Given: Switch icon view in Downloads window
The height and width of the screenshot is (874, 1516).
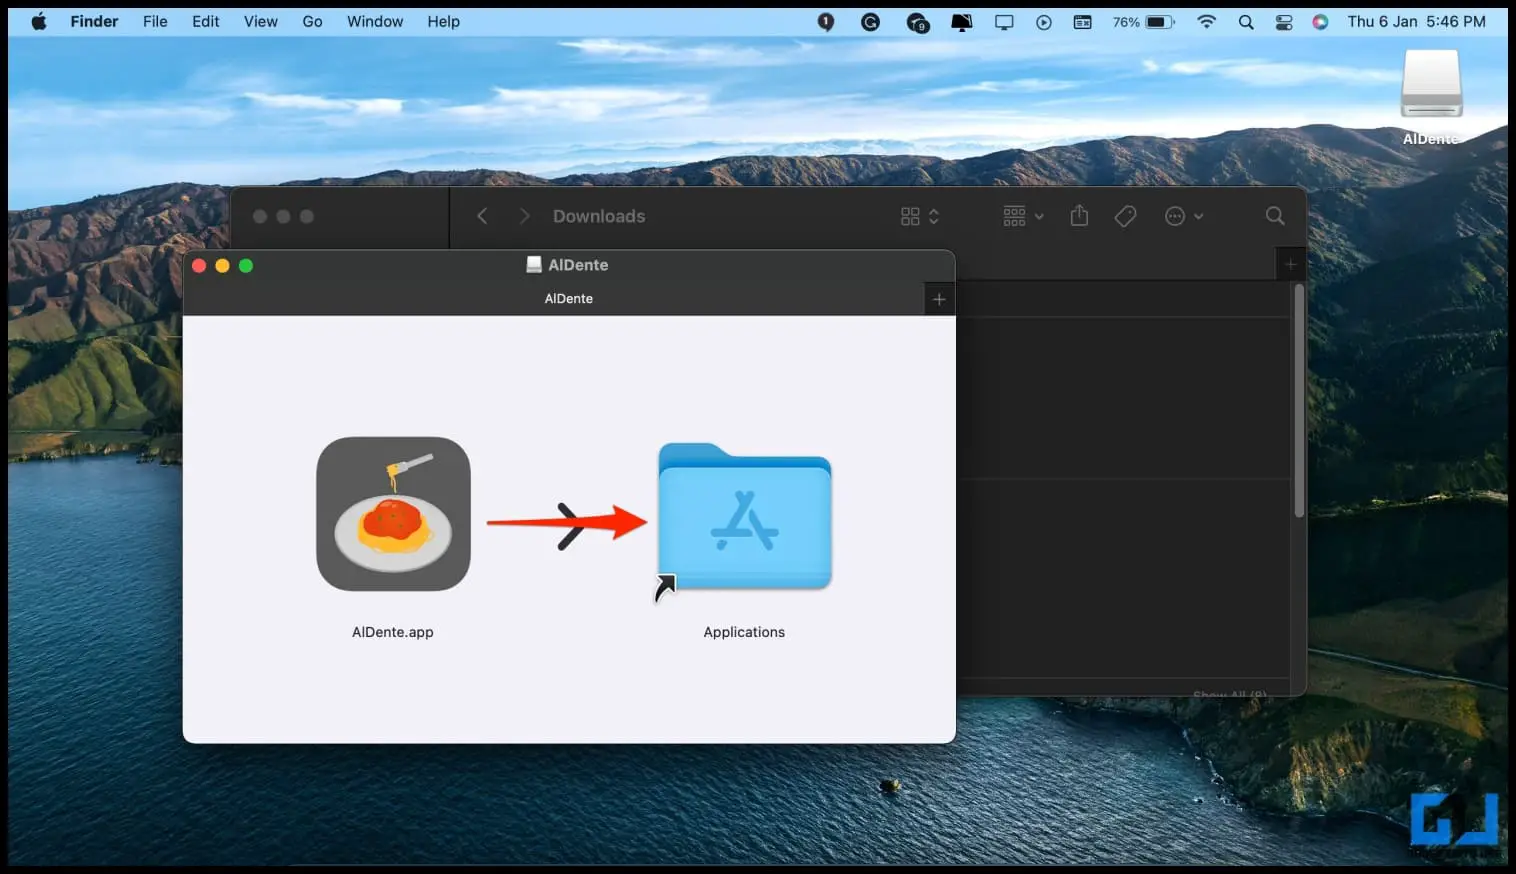Looking at the screenshot, I should (x=919, y=216).
